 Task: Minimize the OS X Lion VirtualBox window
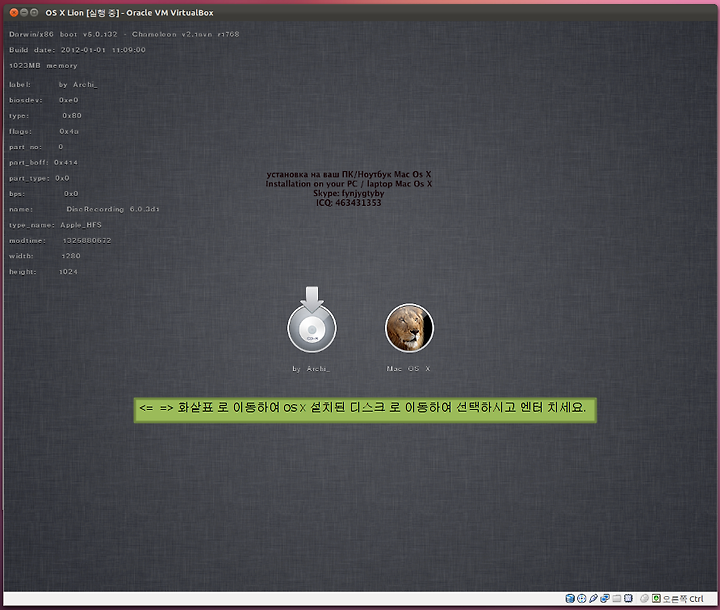[24, 12]
